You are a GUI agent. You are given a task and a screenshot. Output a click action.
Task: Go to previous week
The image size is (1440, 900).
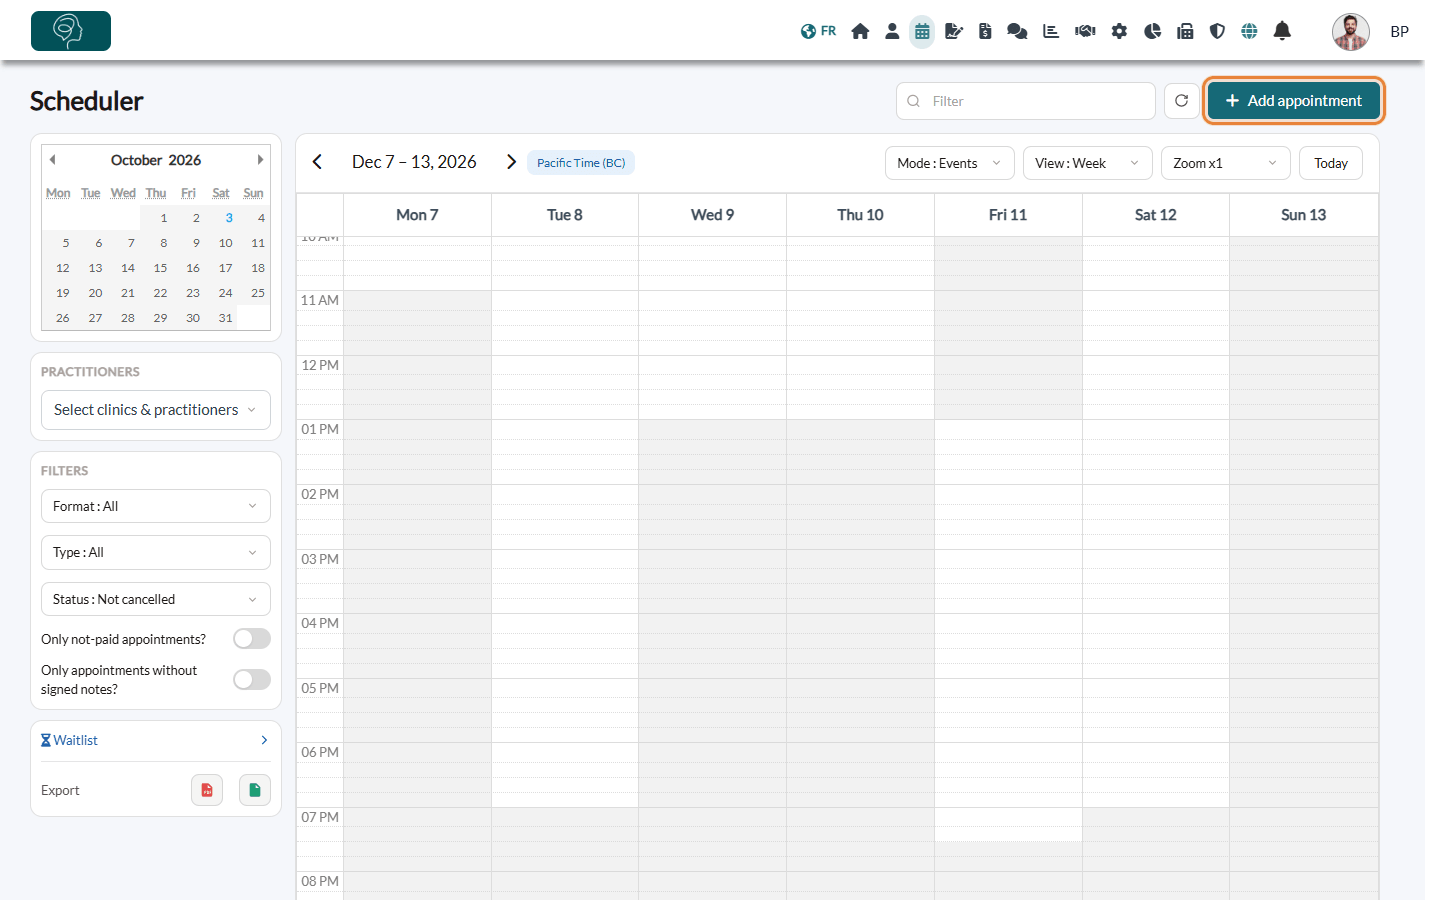317,162
